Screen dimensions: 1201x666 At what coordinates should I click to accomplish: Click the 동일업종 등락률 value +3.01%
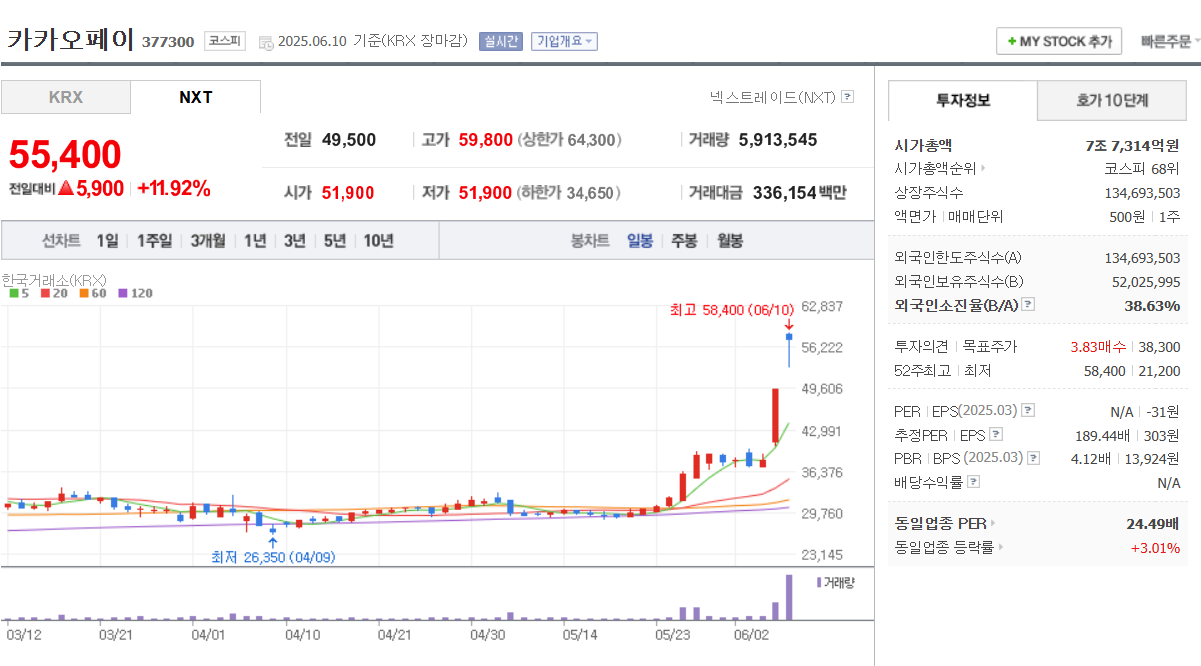(1155, 547)
